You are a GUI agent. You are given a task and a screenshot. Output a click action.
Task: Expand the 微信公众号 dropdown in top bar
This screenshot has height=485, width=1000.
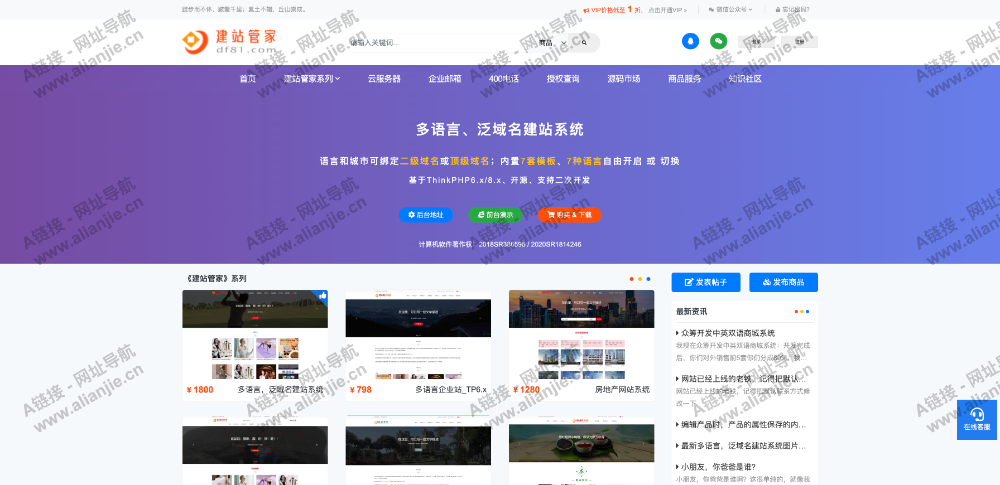(x=730, y=10)
